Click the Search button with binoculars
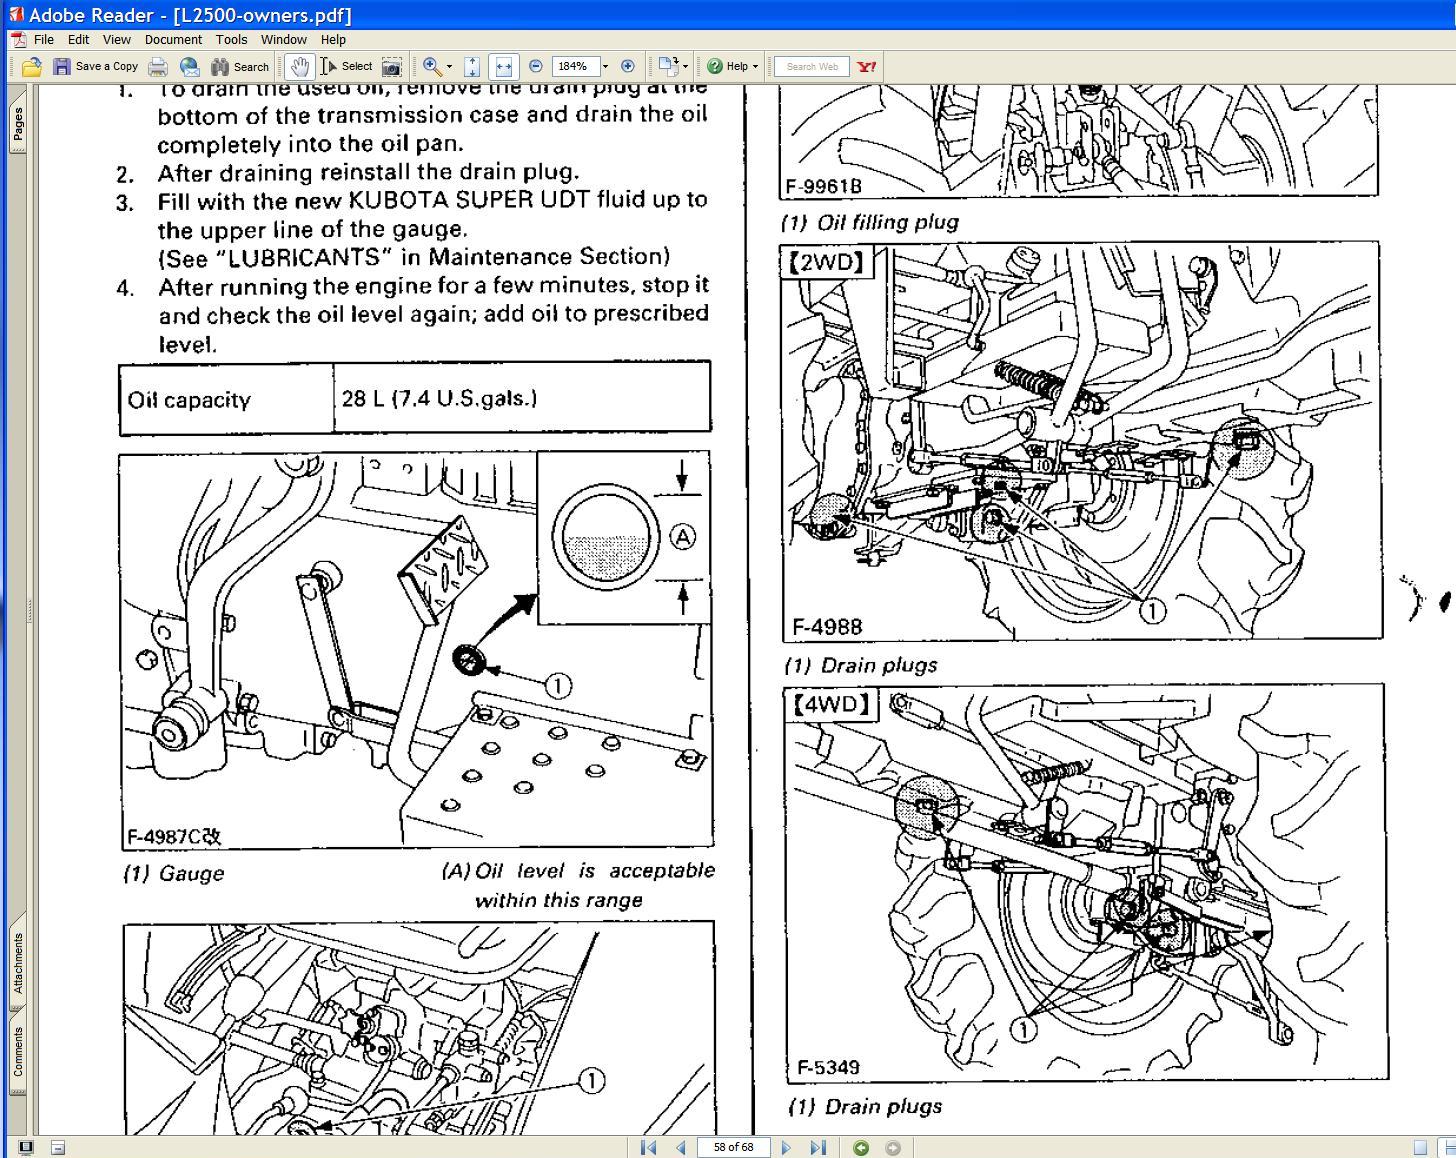This screenshot has height=1158, width=1456. 240,67
